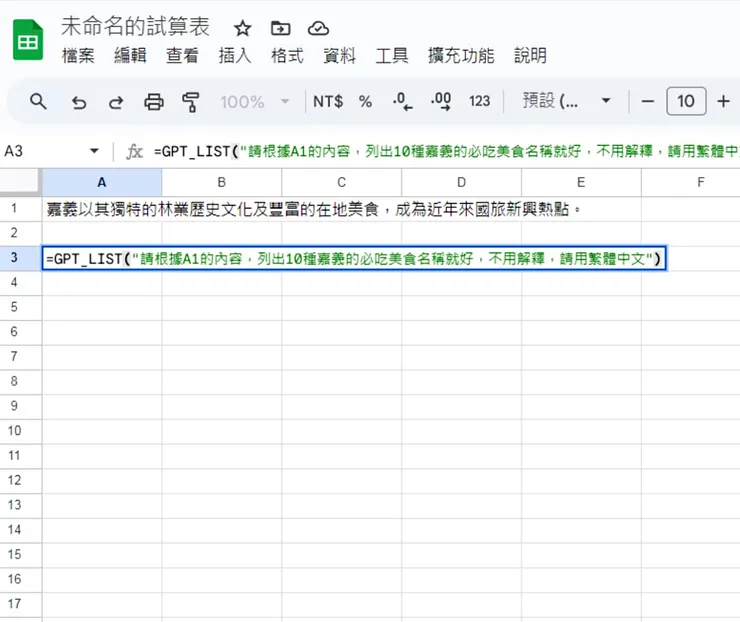
Task: Select cell A4
Action: [102, 283]
